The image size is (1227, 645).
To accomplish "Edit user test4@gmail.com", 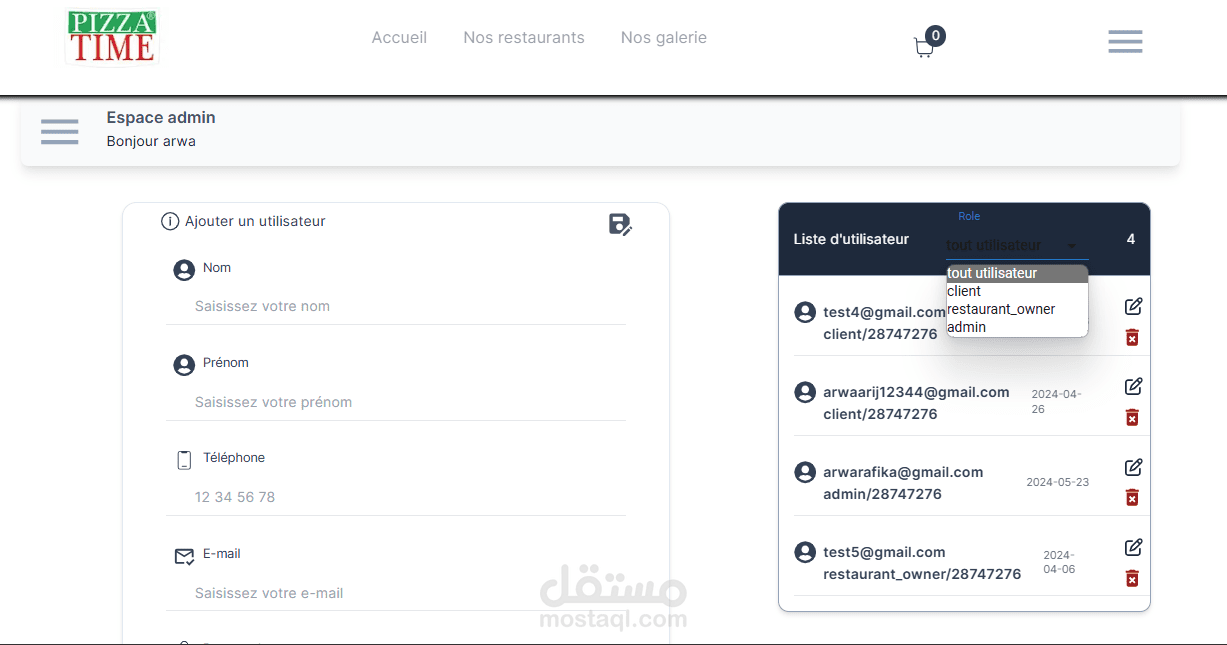I will pos(1133,306).
